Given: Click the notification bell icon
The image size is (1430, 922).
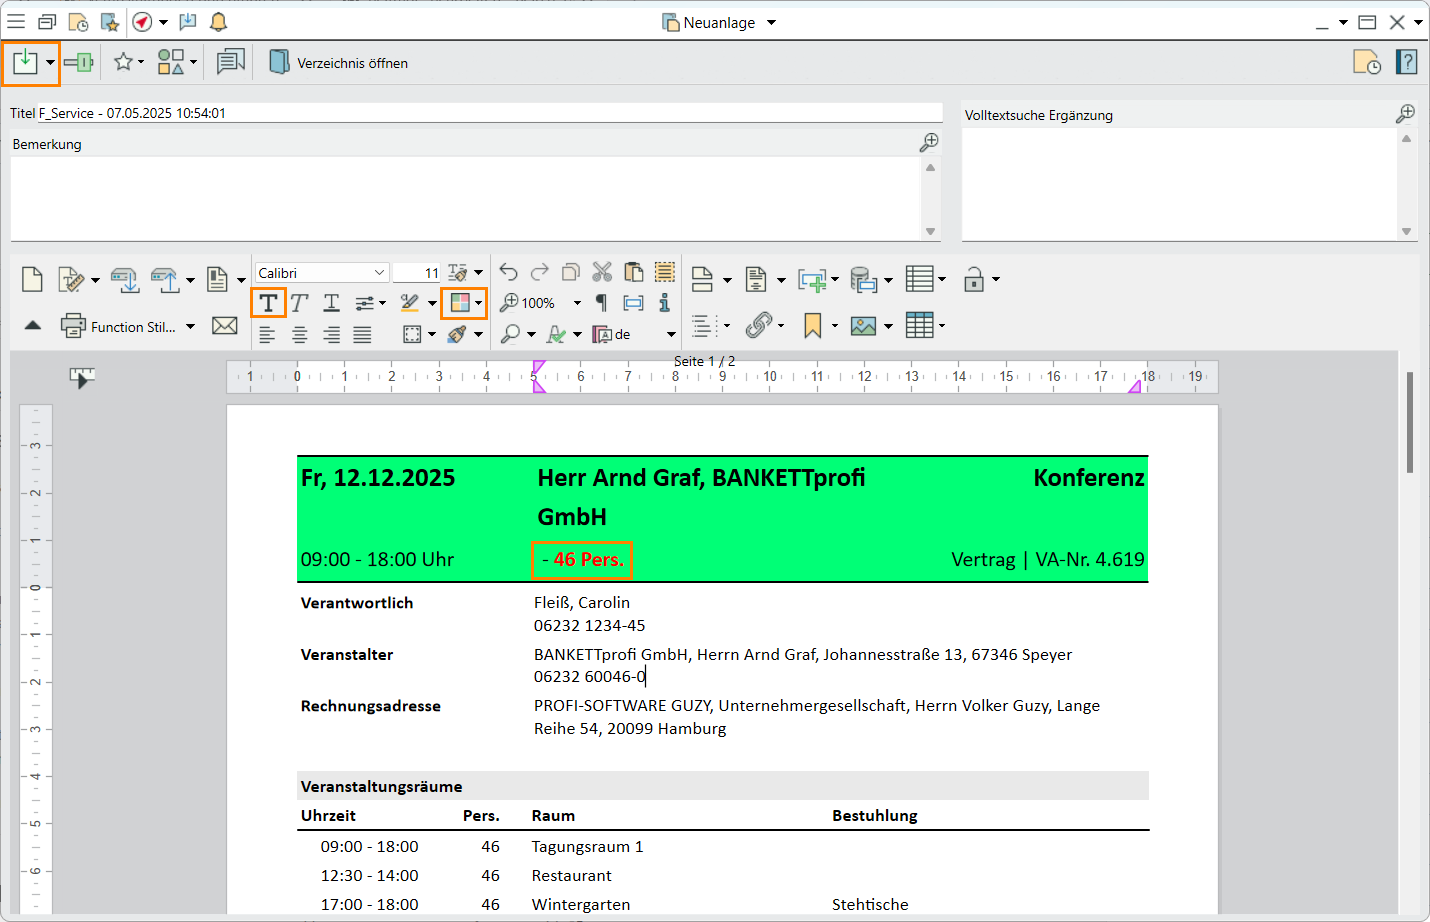Looking at the screenshot, I should tap(218, 22).
